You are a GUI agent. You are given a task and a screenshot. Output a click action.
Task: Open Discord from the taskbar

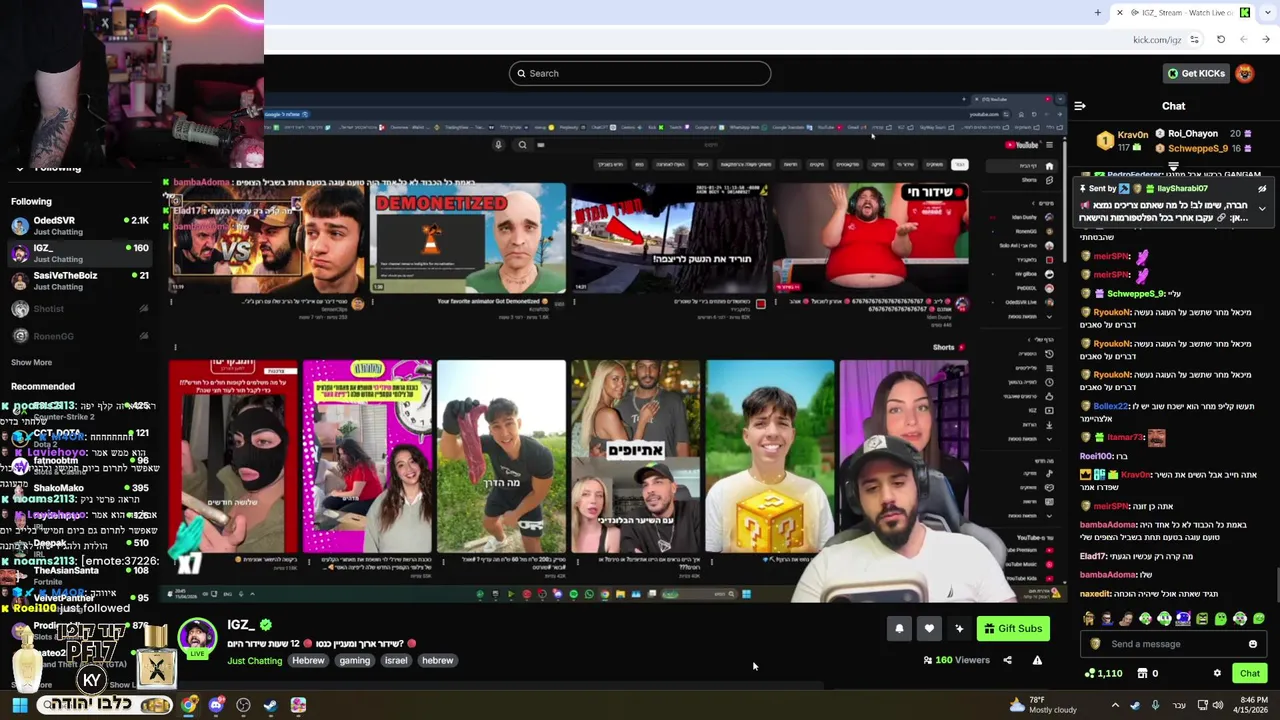216,705
